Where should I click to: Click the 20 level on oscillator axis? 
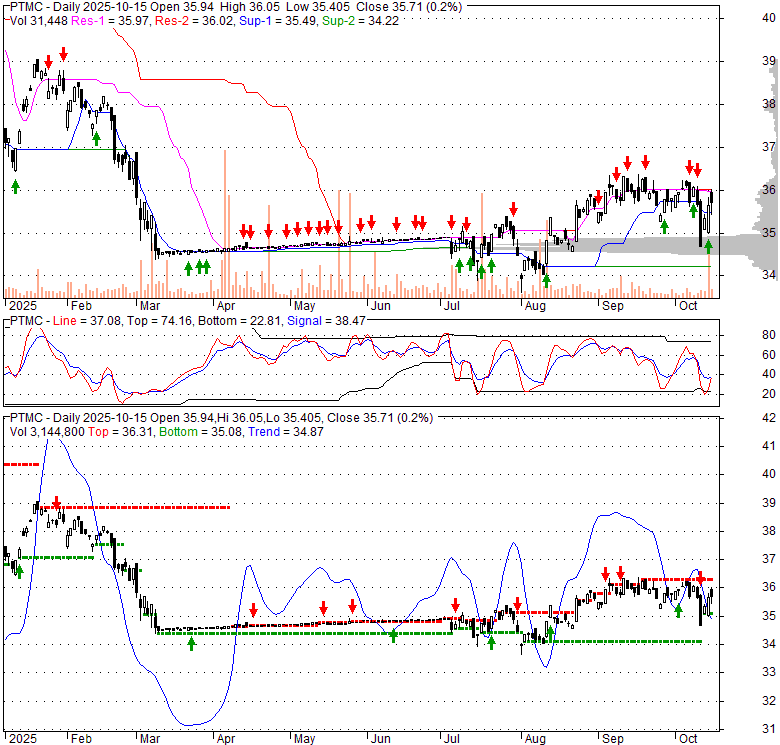click(769, 394)
